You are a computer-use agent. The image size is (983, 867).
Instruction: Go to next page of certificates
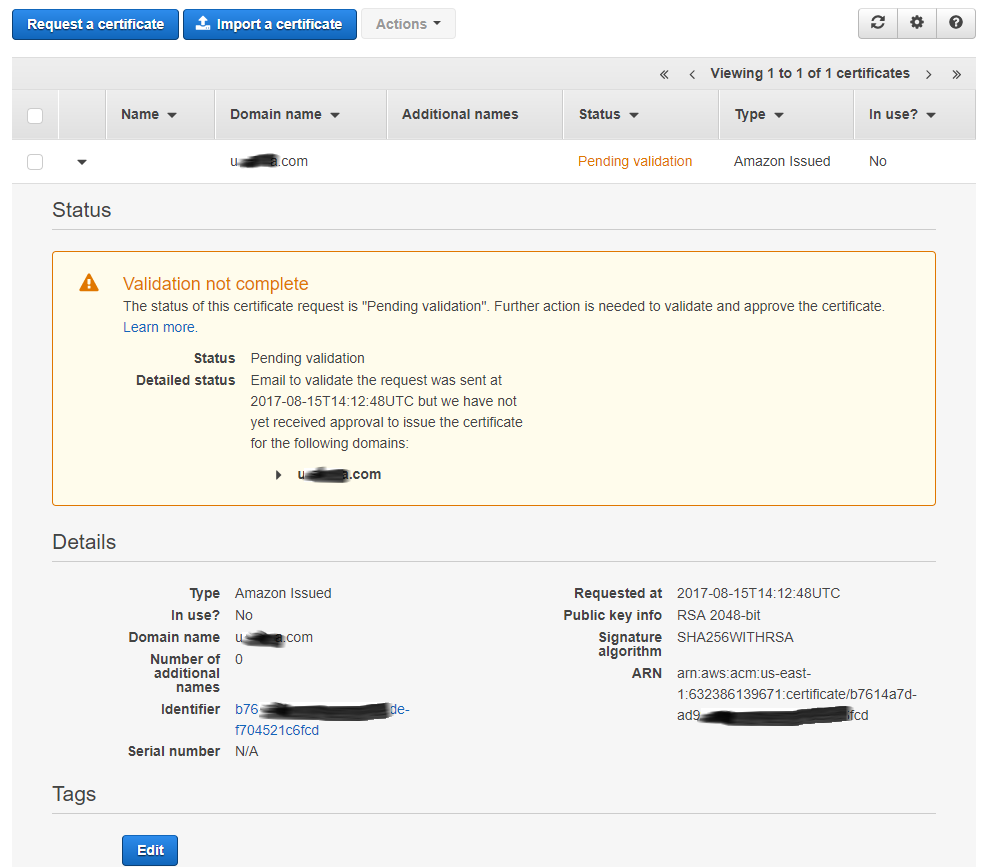pos(929,74)
